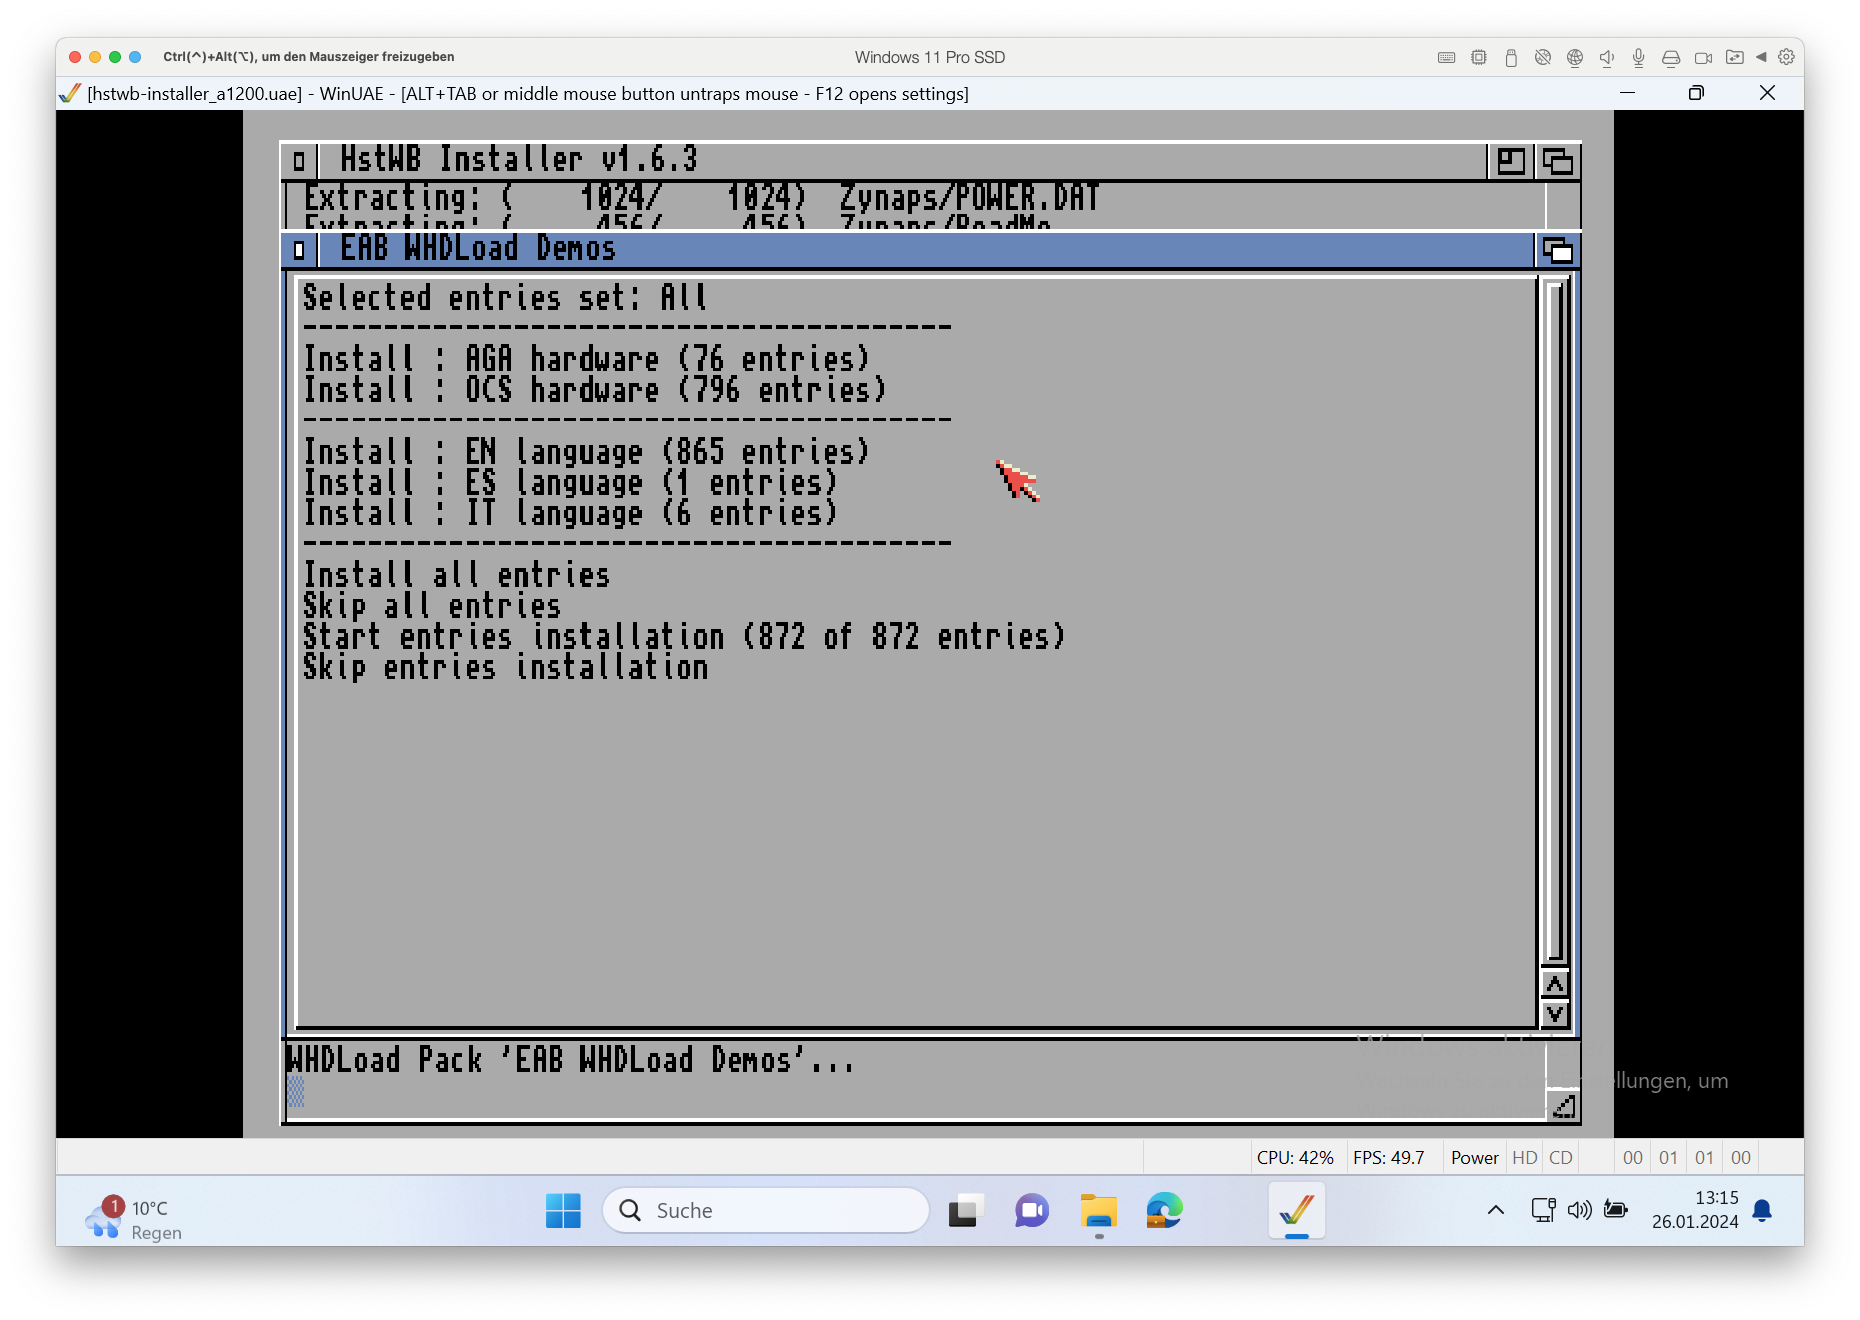Click the list scroll up arrow
This screenshot has width=1860, height=1320.
click(x=1554, y=984)
